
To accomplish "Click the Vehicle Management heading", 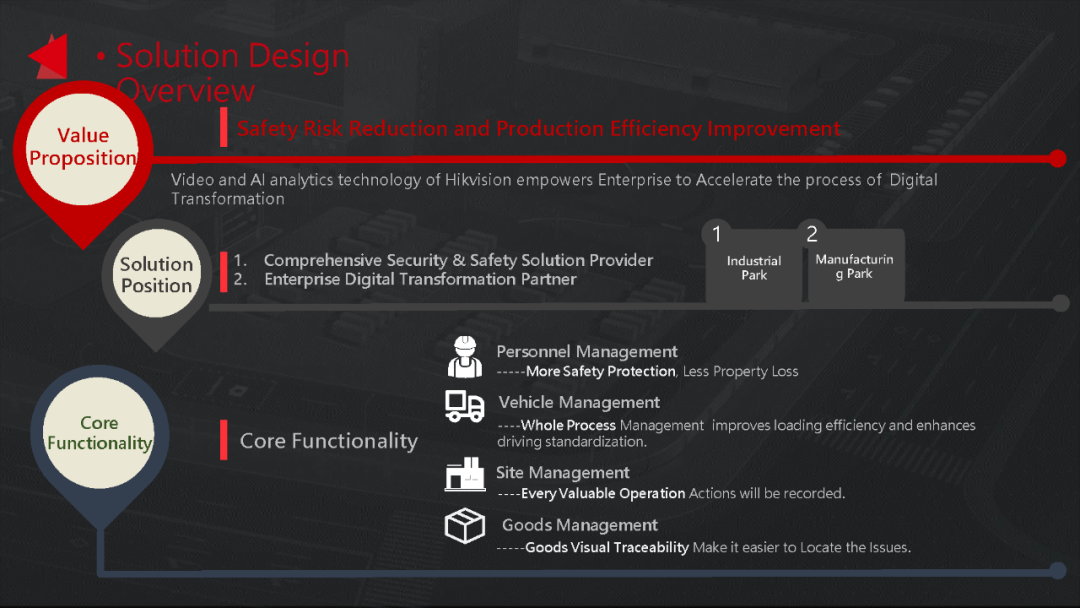I will pyautogui.click(x=579, y=402).
